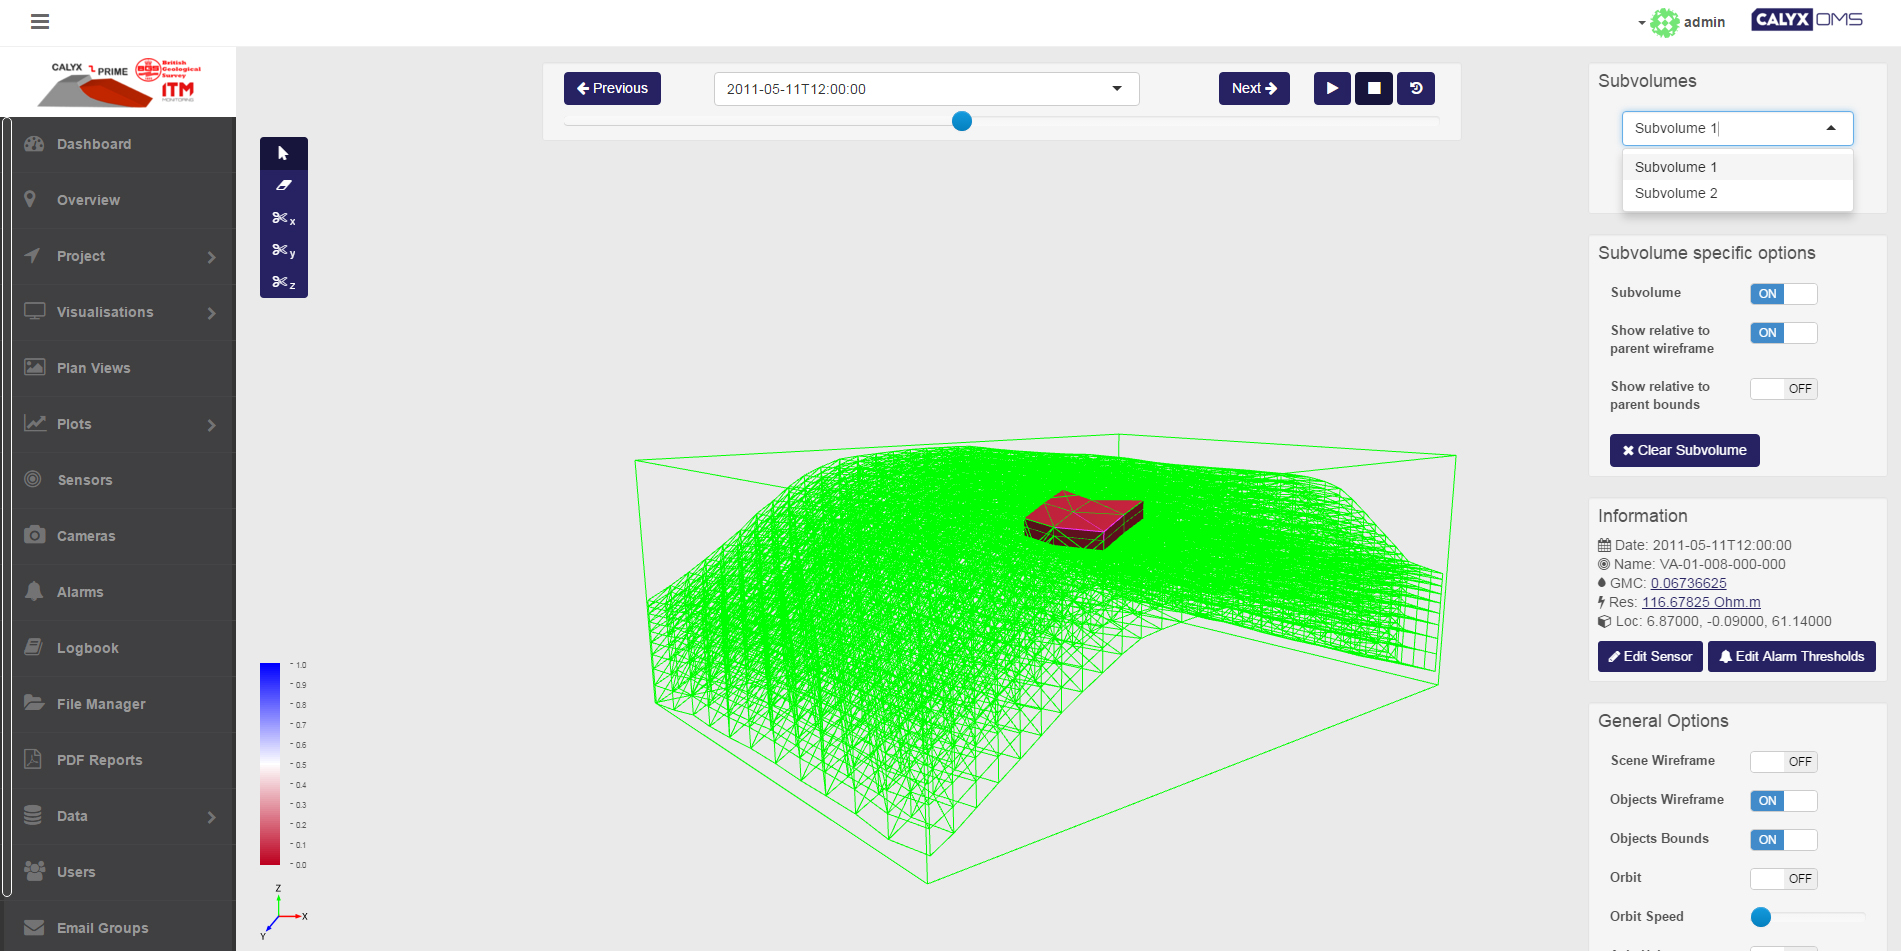Turn off Objects Wireframe toggle
The width and height of the screenshot is (1901, 951).
[x=1782, y=801]
